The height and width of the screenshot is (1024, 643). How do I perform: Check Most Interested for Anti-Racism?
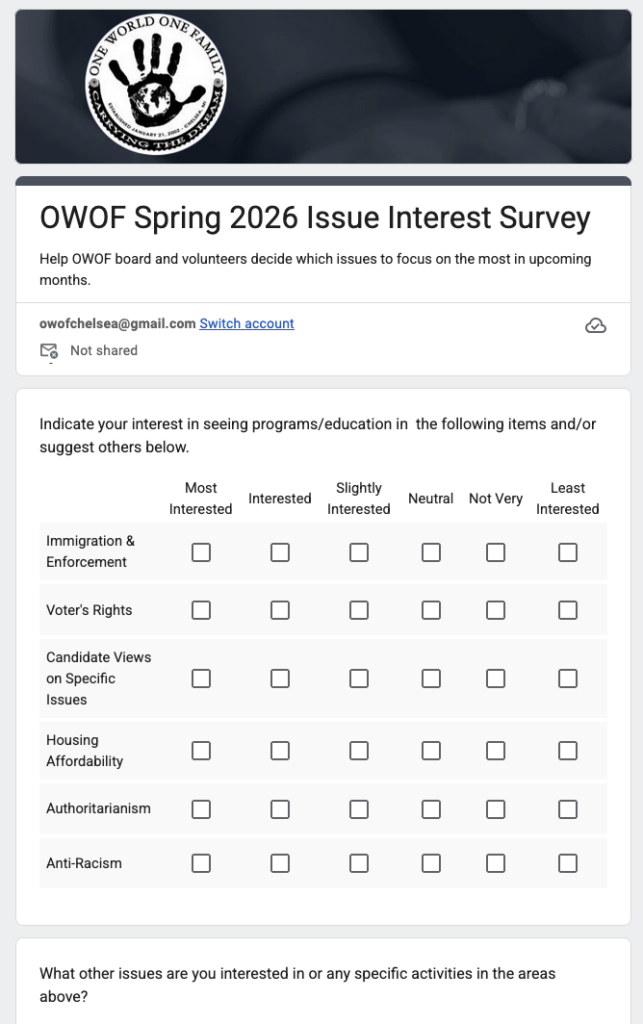click(x=201, y=863)
